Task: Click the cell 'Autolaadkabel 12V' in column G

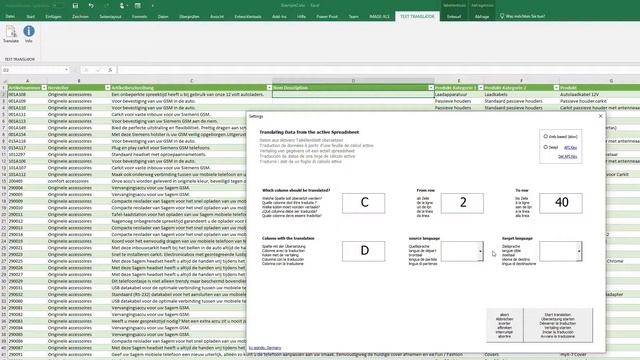Action: pos(579,94)
